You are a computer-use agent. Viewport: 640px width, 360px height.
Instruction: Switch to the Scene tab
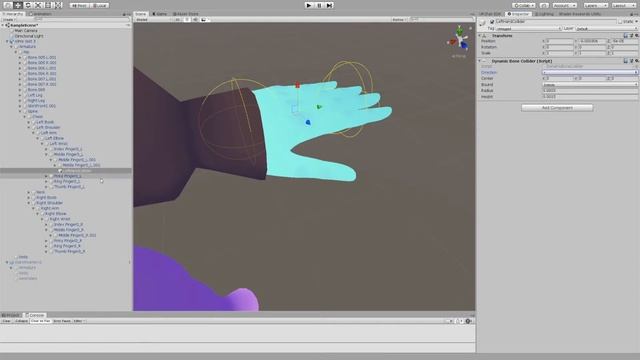coord(141,14)
